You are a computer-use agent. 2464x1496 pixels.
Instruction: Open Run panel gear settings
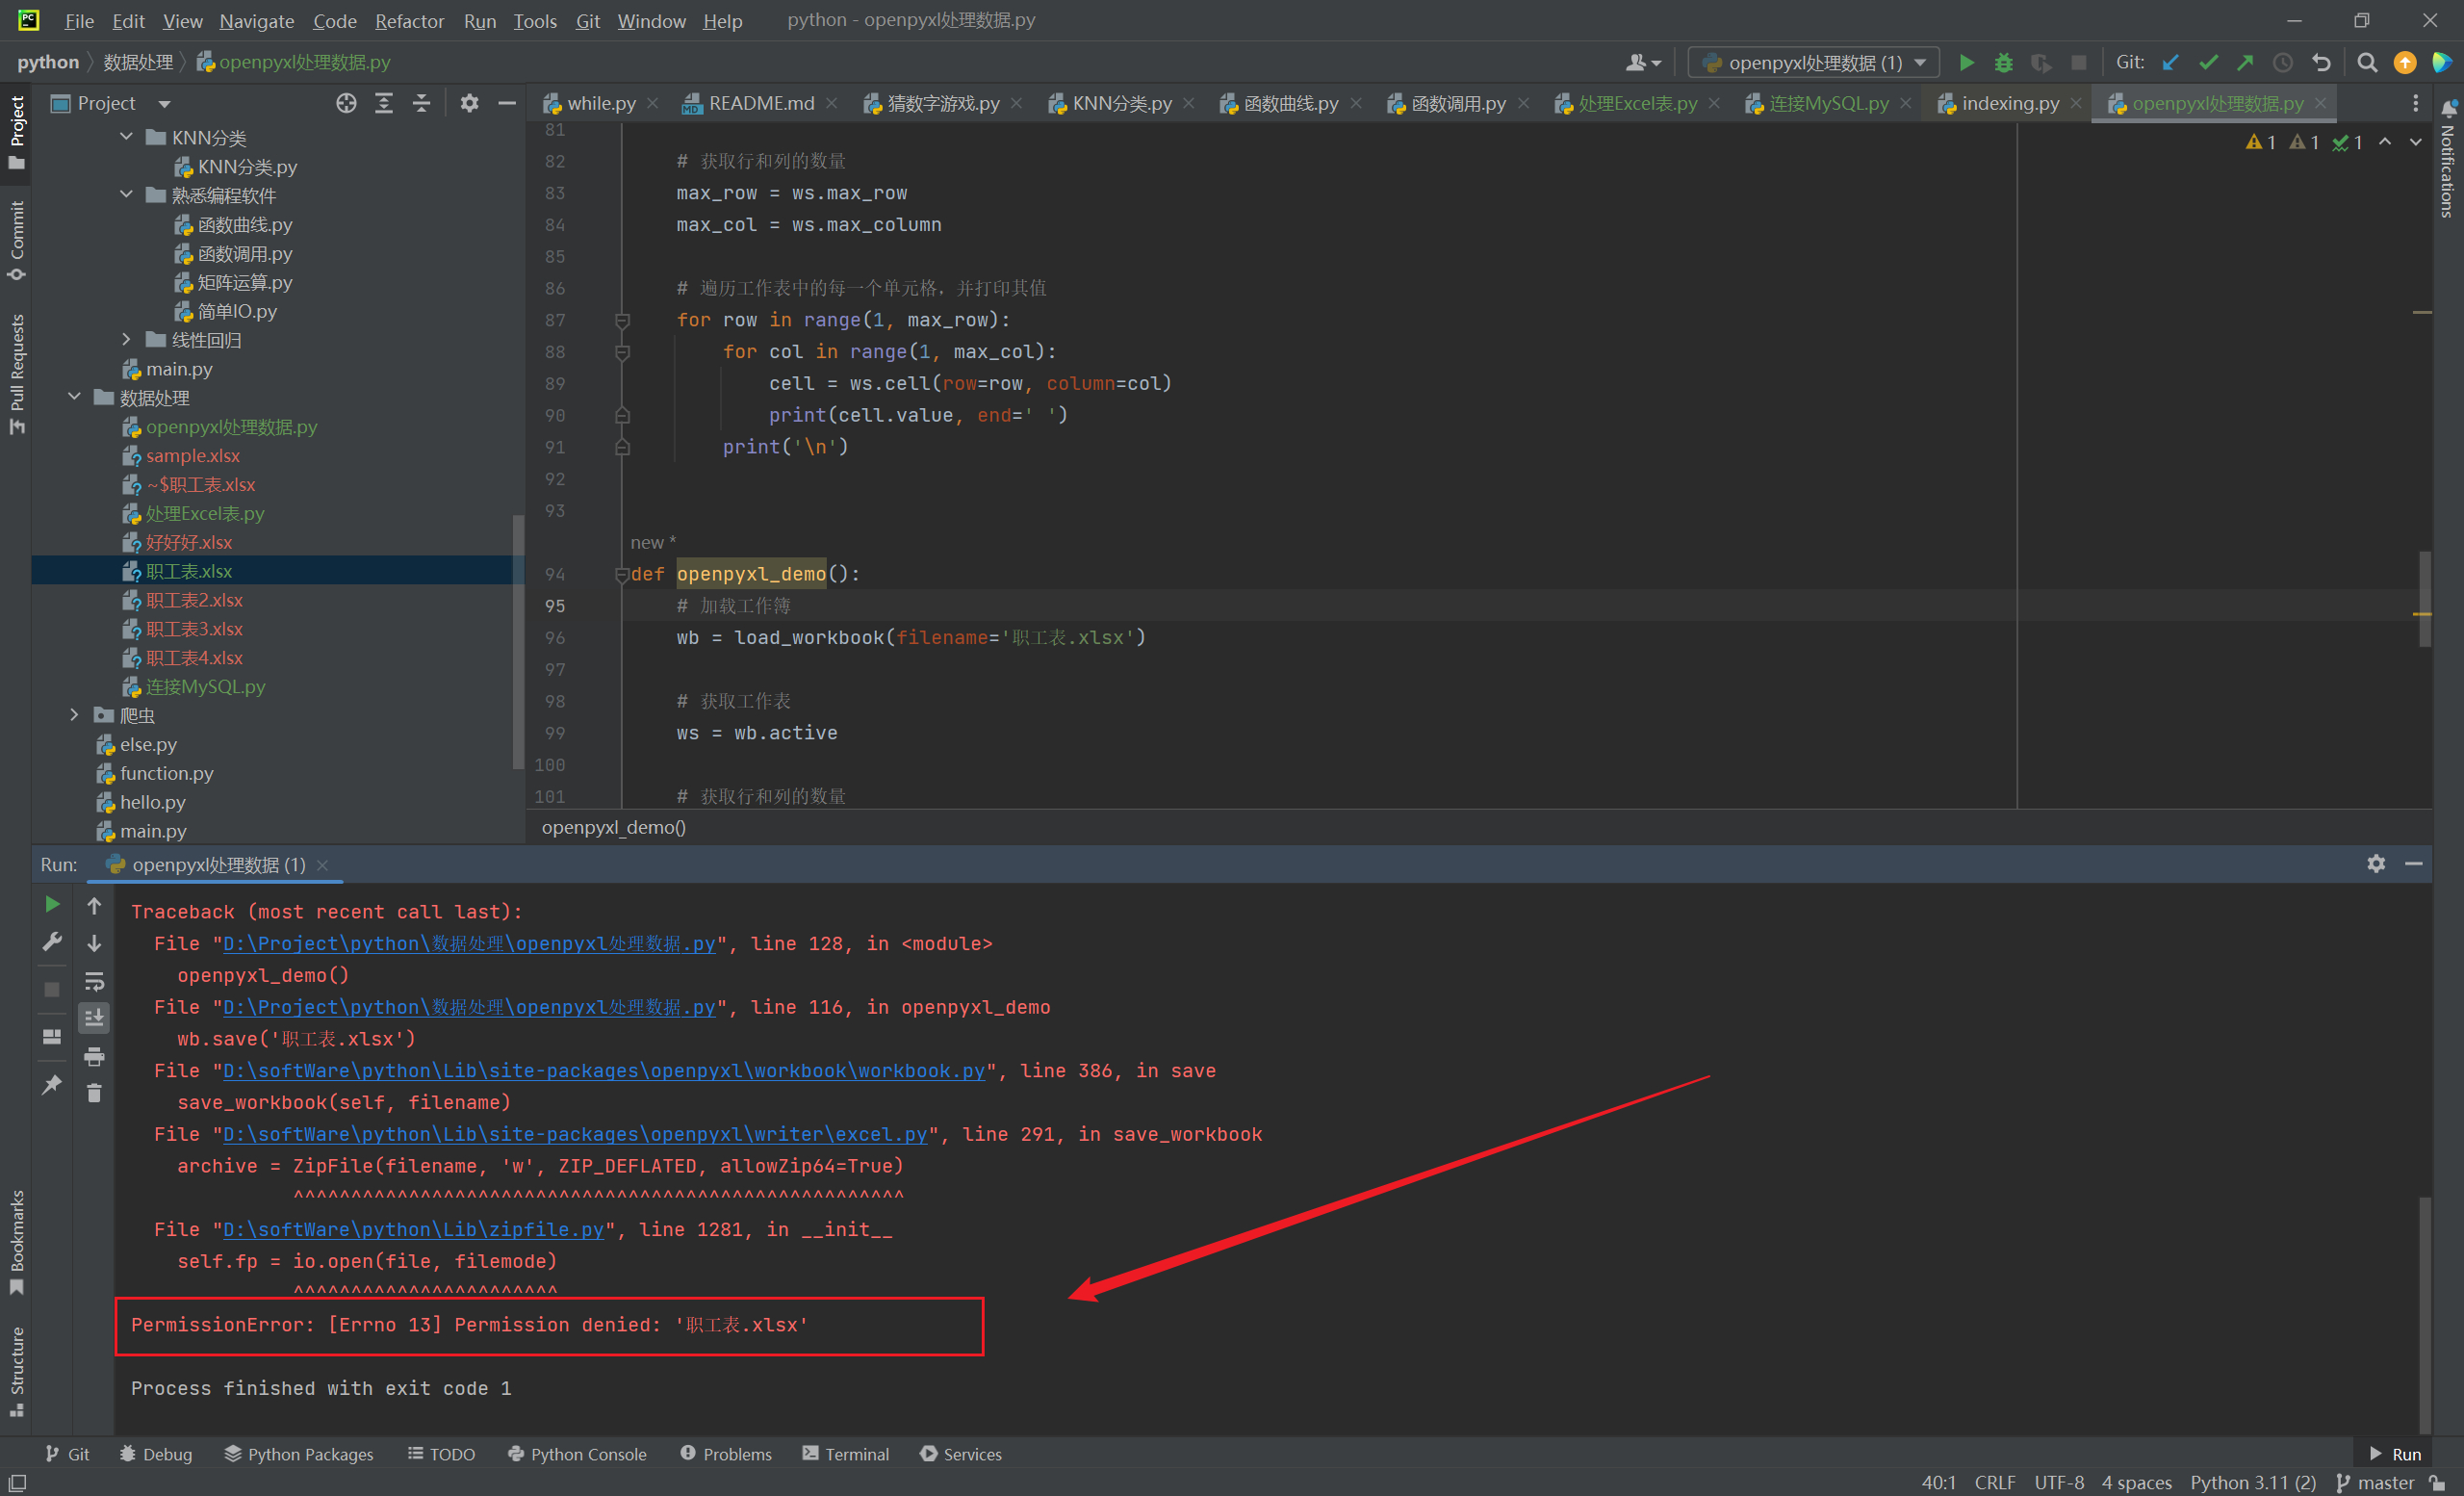click(2376, 864)
